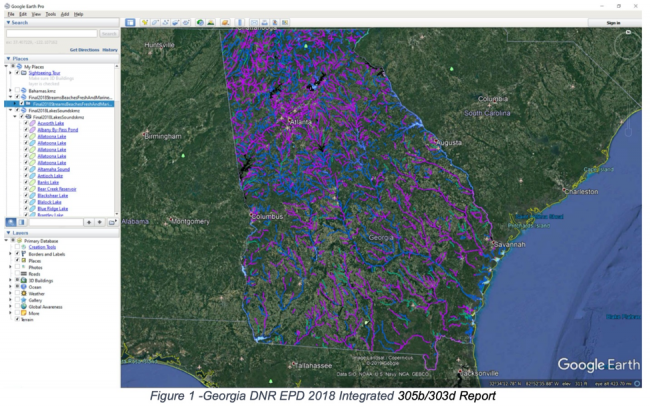Click the Sign in button

(x=611, y=22)
